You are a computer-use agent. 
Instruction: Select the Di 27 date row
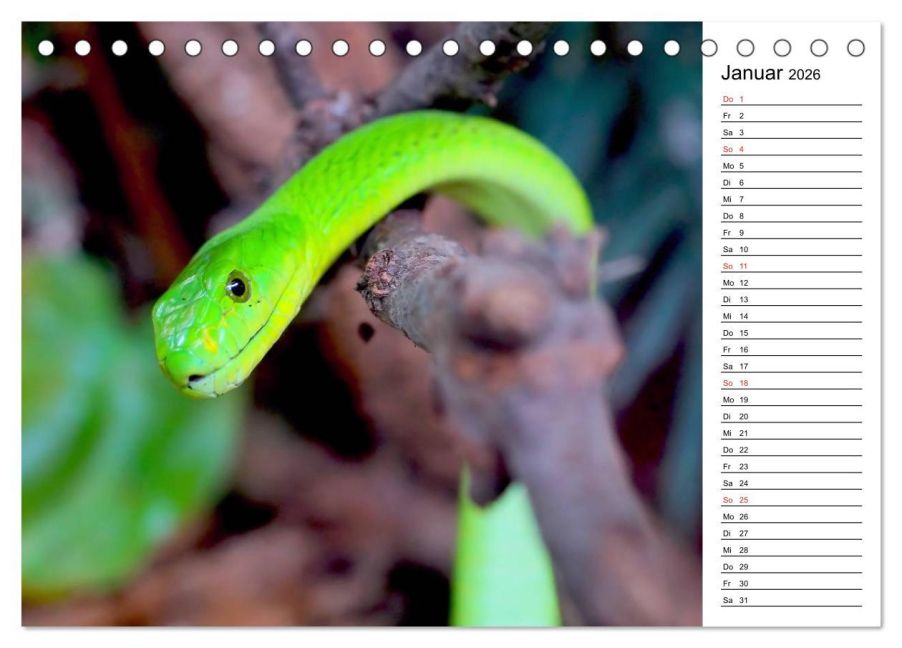(x=790, y=533)
